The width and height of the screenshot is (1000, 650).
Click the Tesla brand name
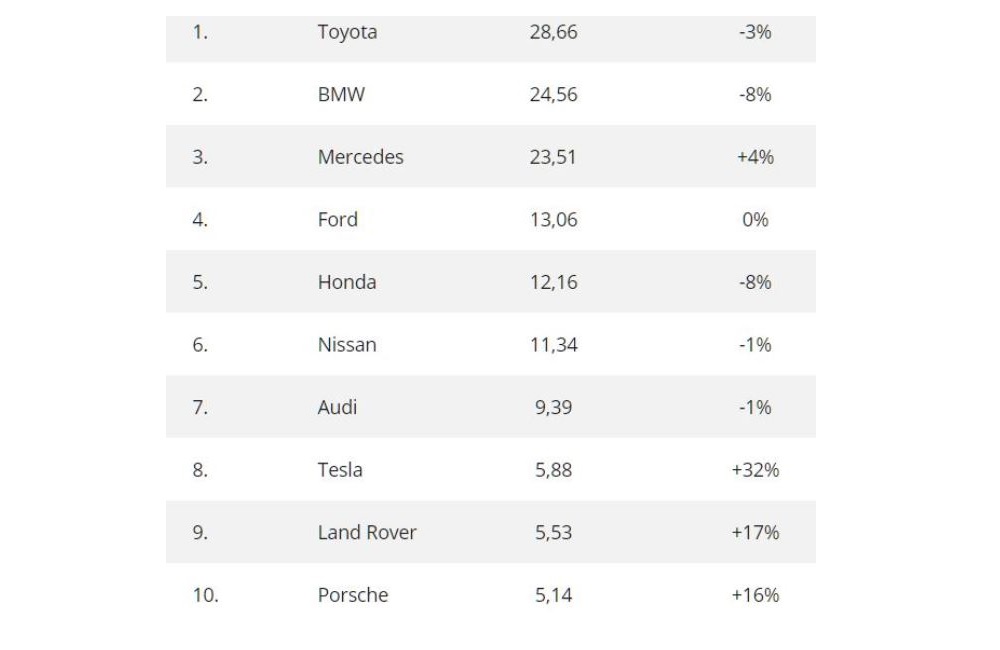(340, 470)
